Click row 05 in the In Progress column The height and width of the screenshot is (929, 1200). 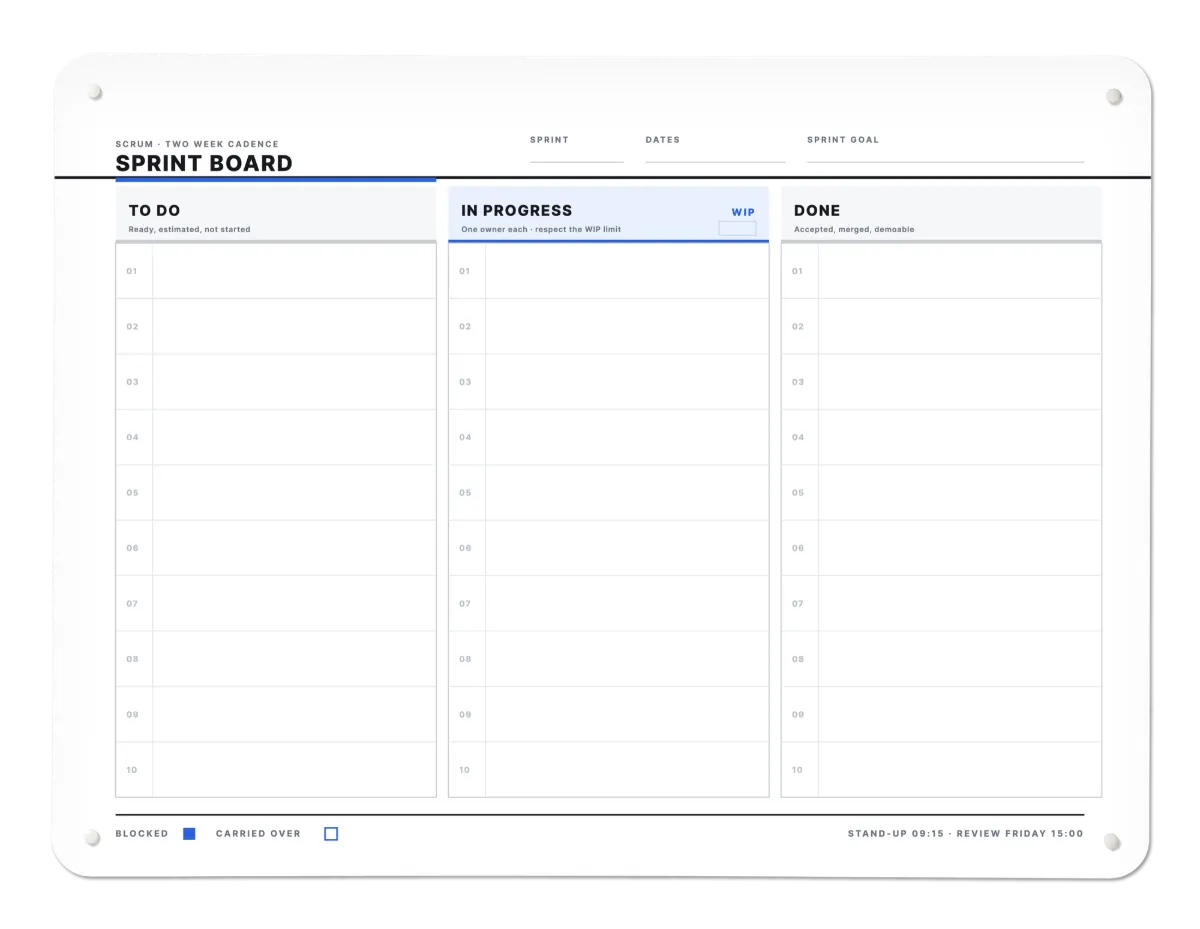click(x=608, y=493)
